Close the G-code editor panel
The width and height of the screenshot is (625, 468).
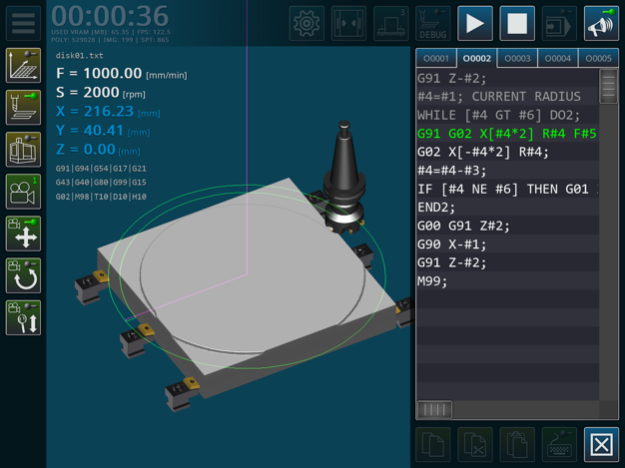(601, 444)
